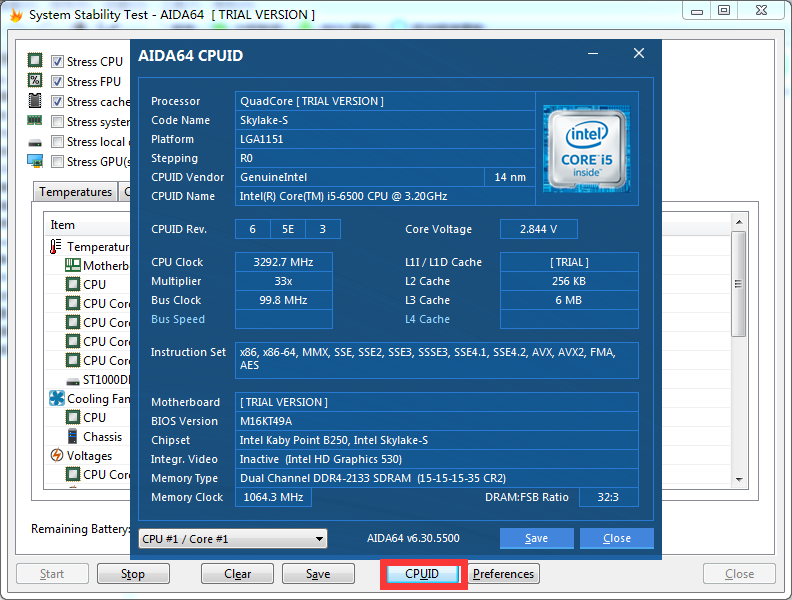This screenshot has height=600, width=792.
Task: Click the ST1000 hard drive icon
Action: point(73,379)
